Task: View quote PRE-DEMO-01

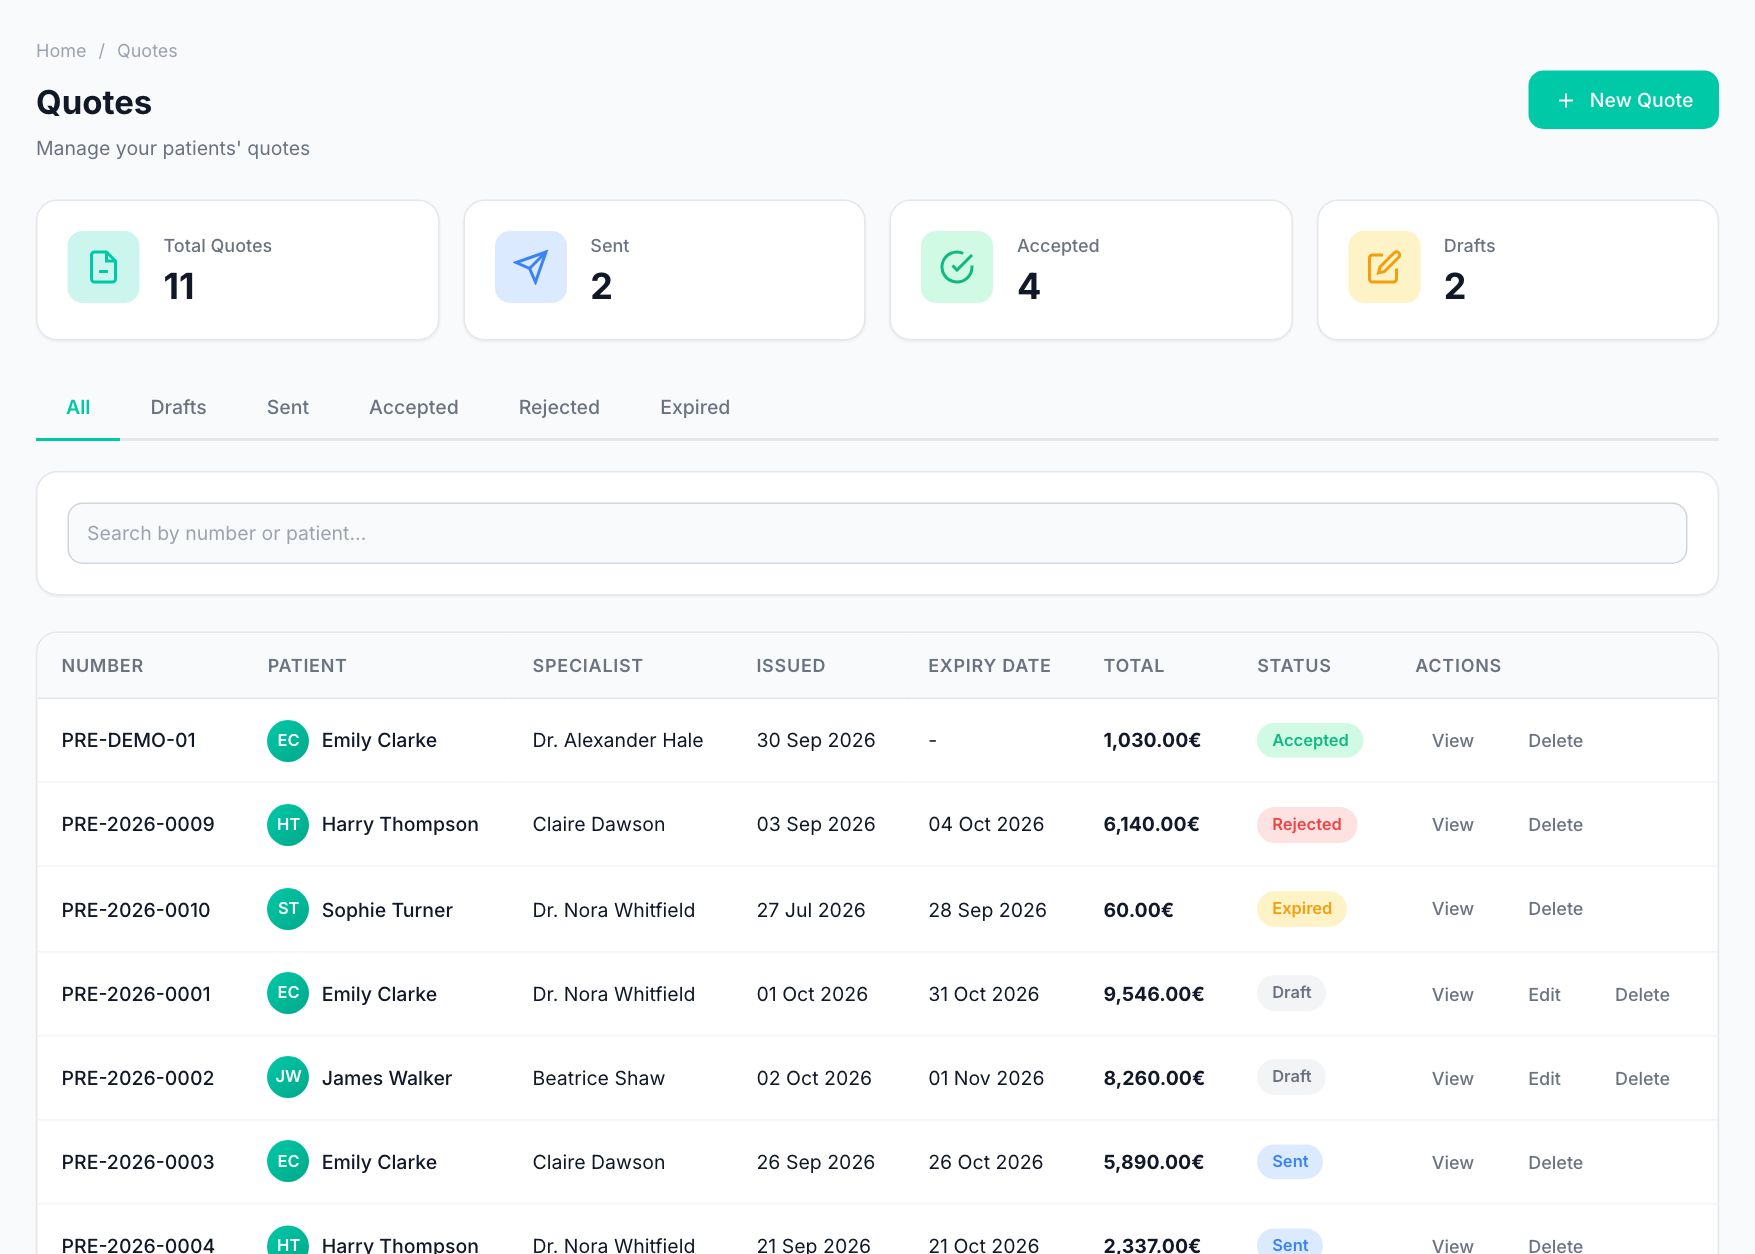Action: pyautogui.click(x=1452, y=741)
